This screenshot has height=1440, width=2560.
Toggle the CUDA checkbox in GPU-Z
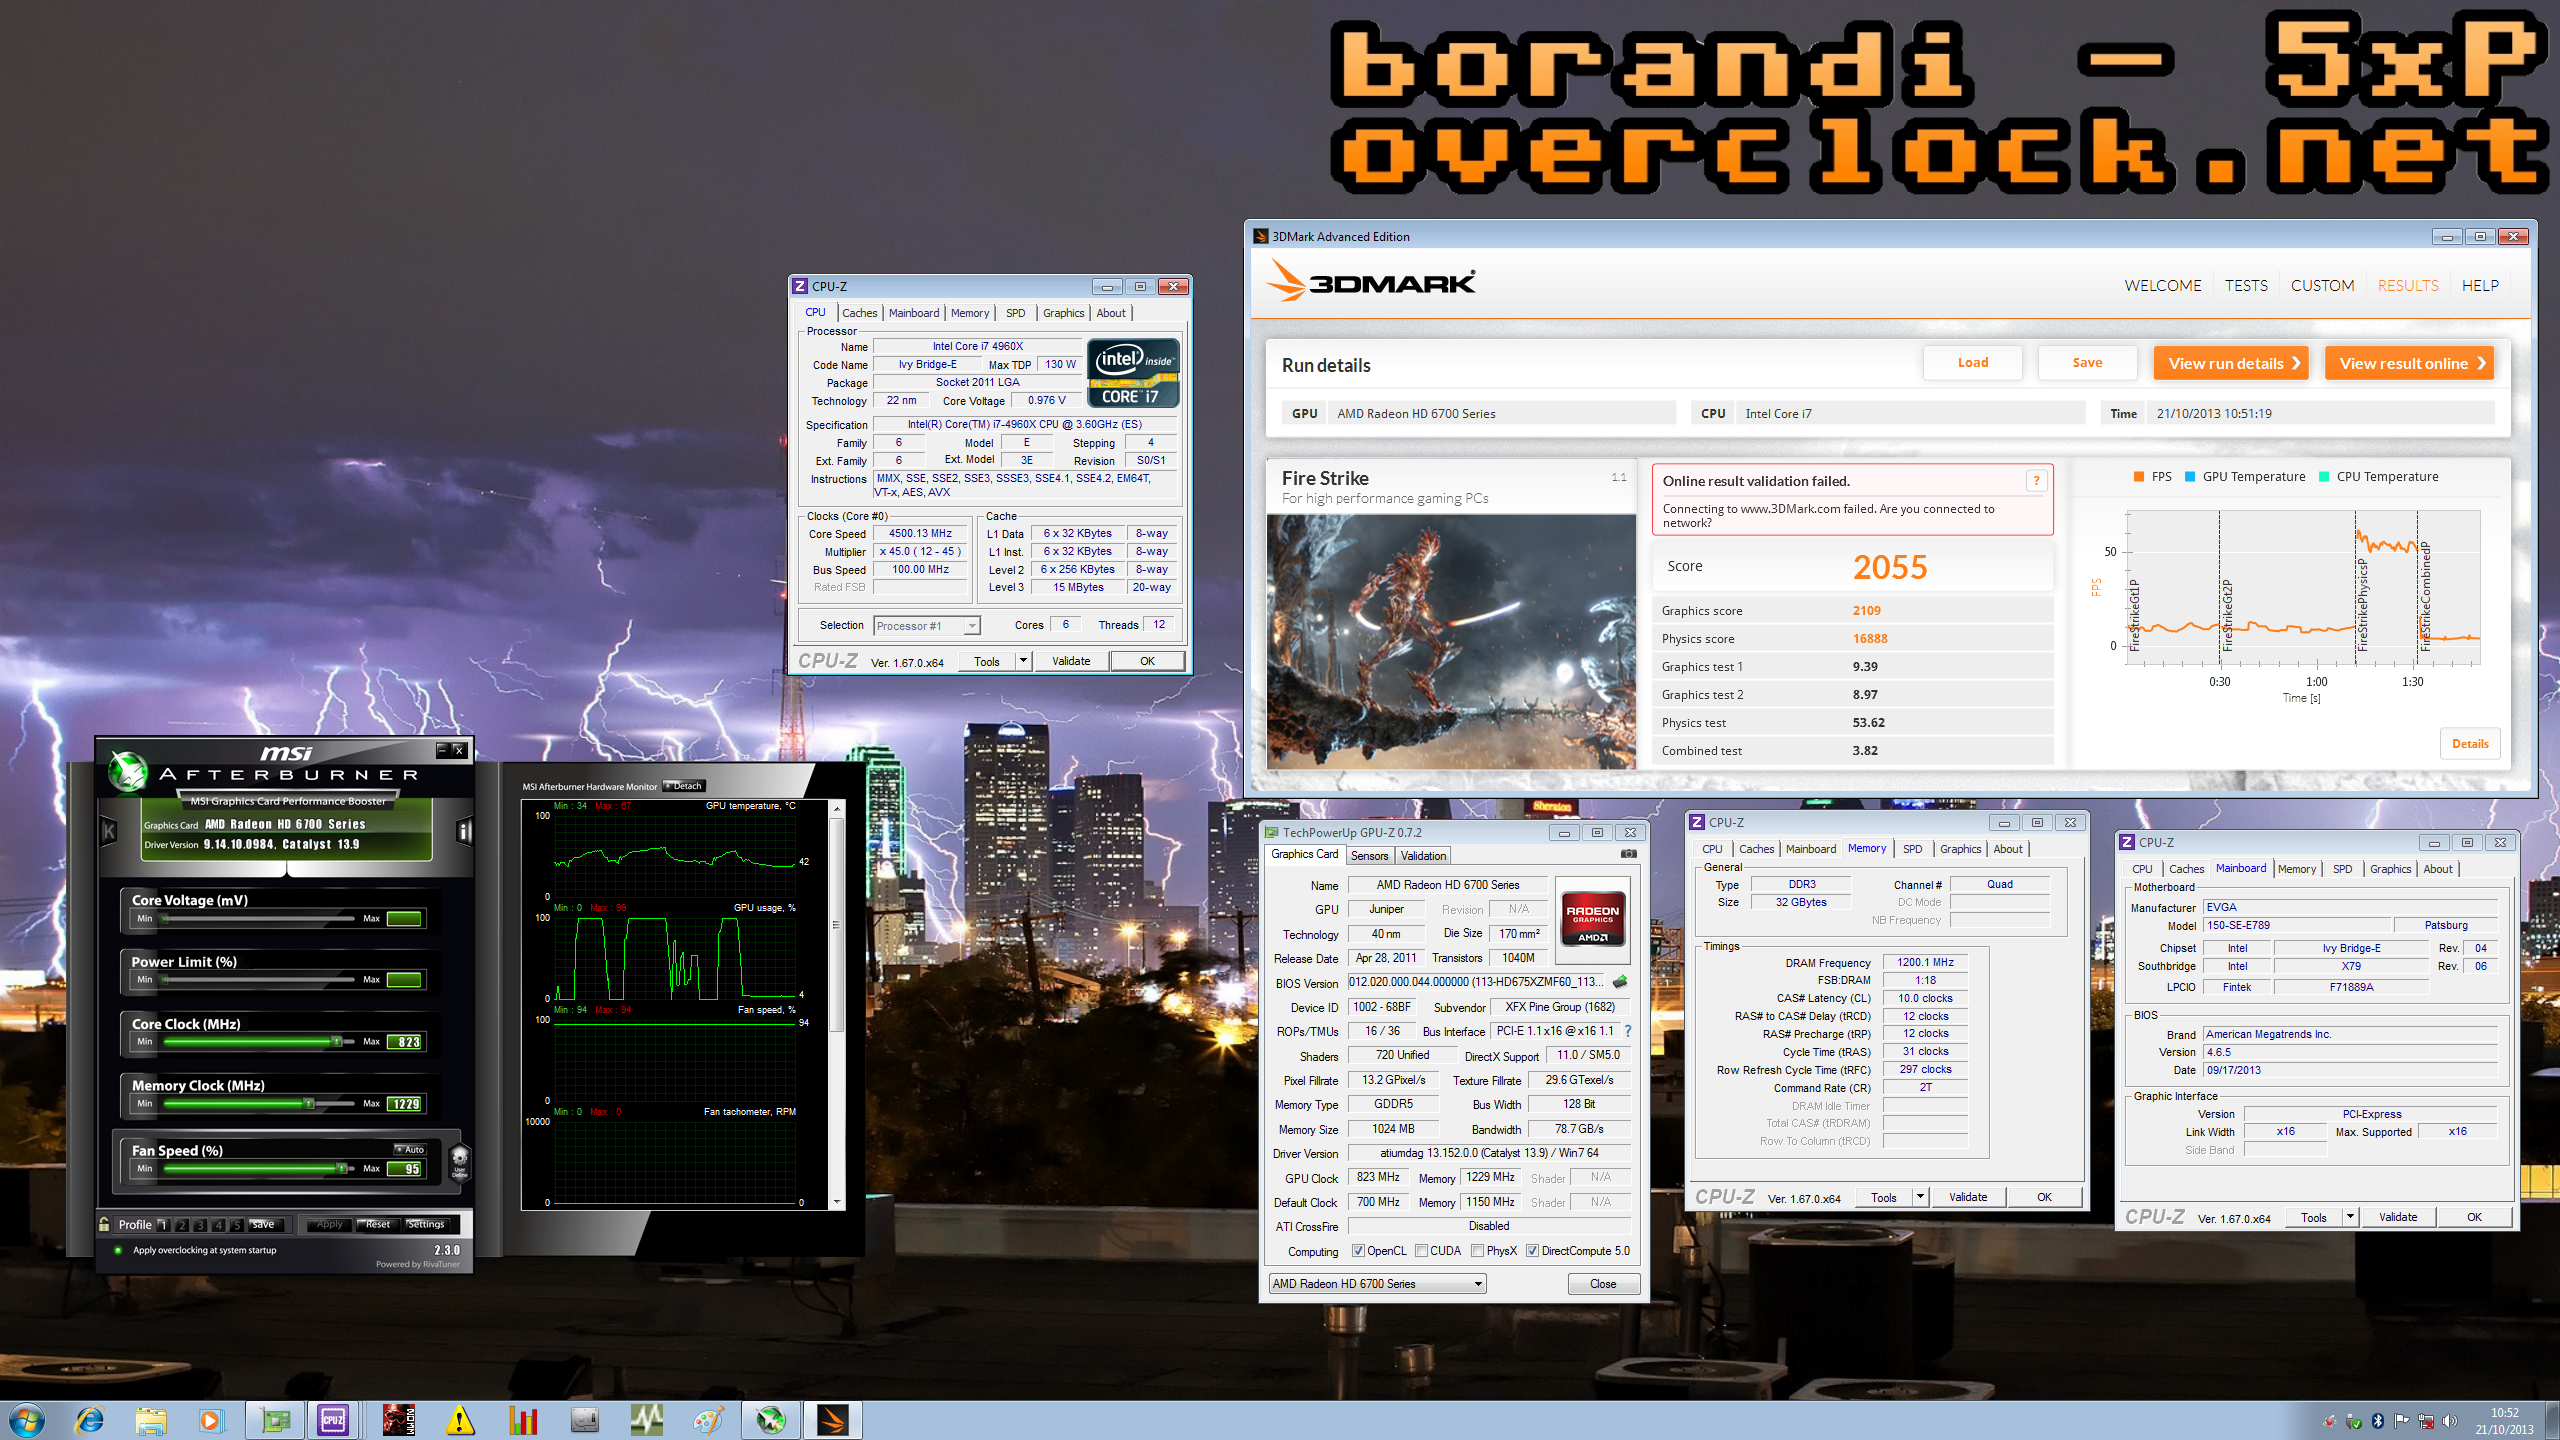(1421, 1251)
